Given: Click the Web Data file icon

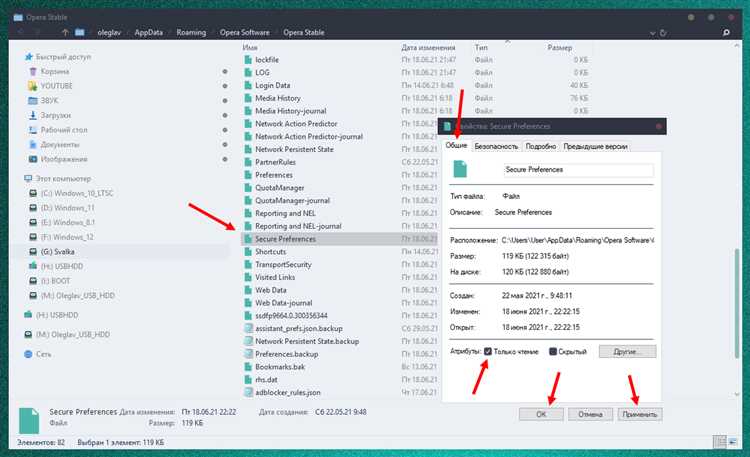Looking at the screenshot, I should pyautogui.click(x=248, y=290).
